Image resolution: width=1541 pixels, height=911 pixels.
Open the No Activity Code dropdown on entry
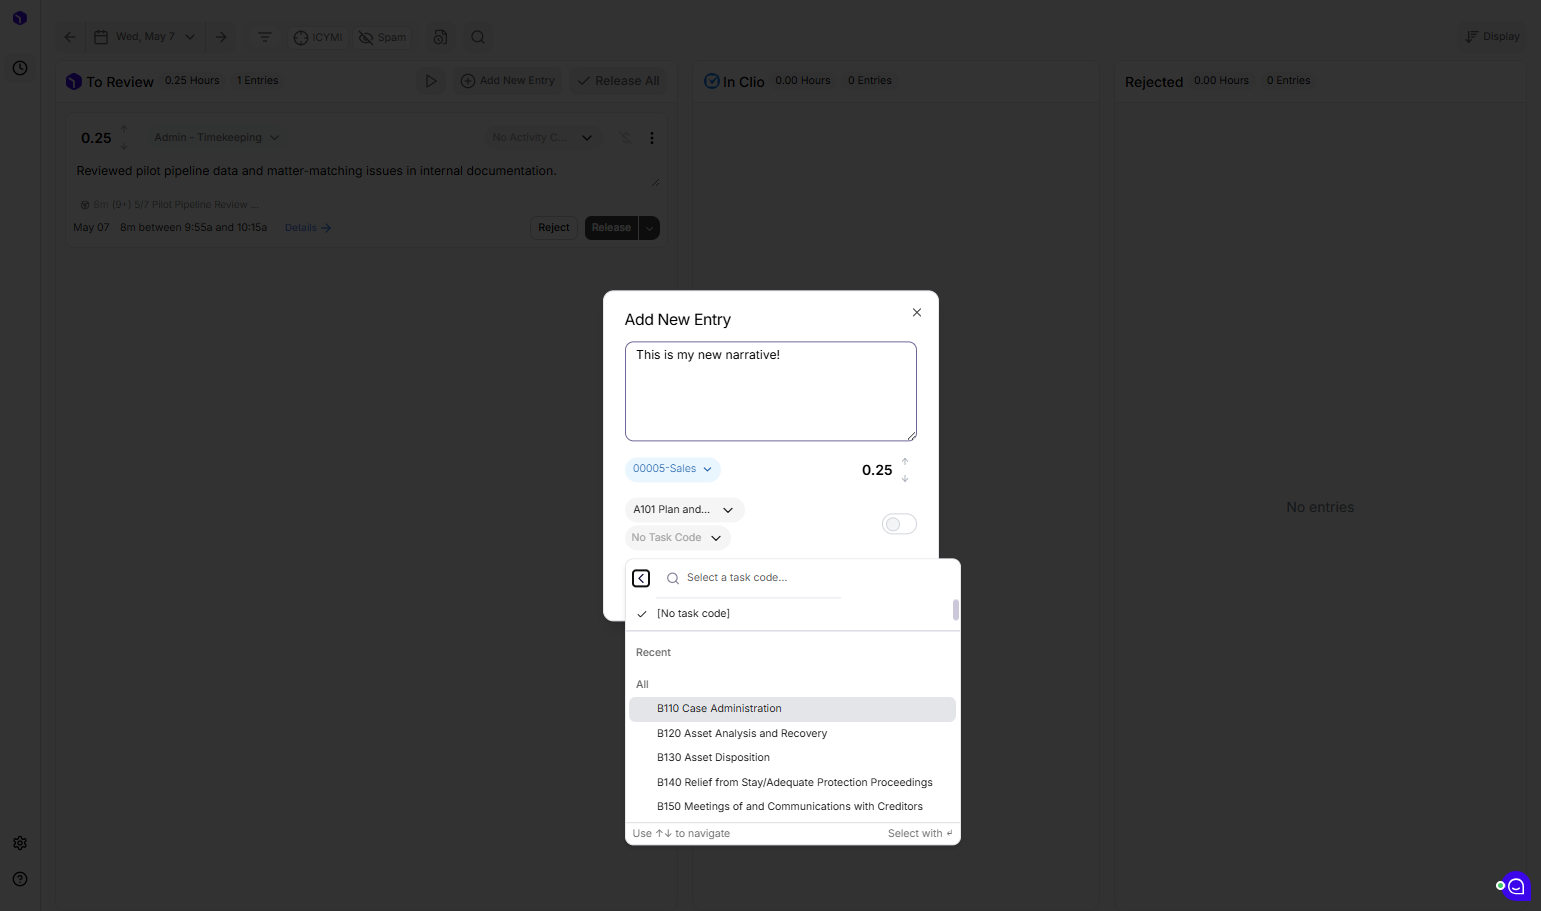[x=542, y=138]
